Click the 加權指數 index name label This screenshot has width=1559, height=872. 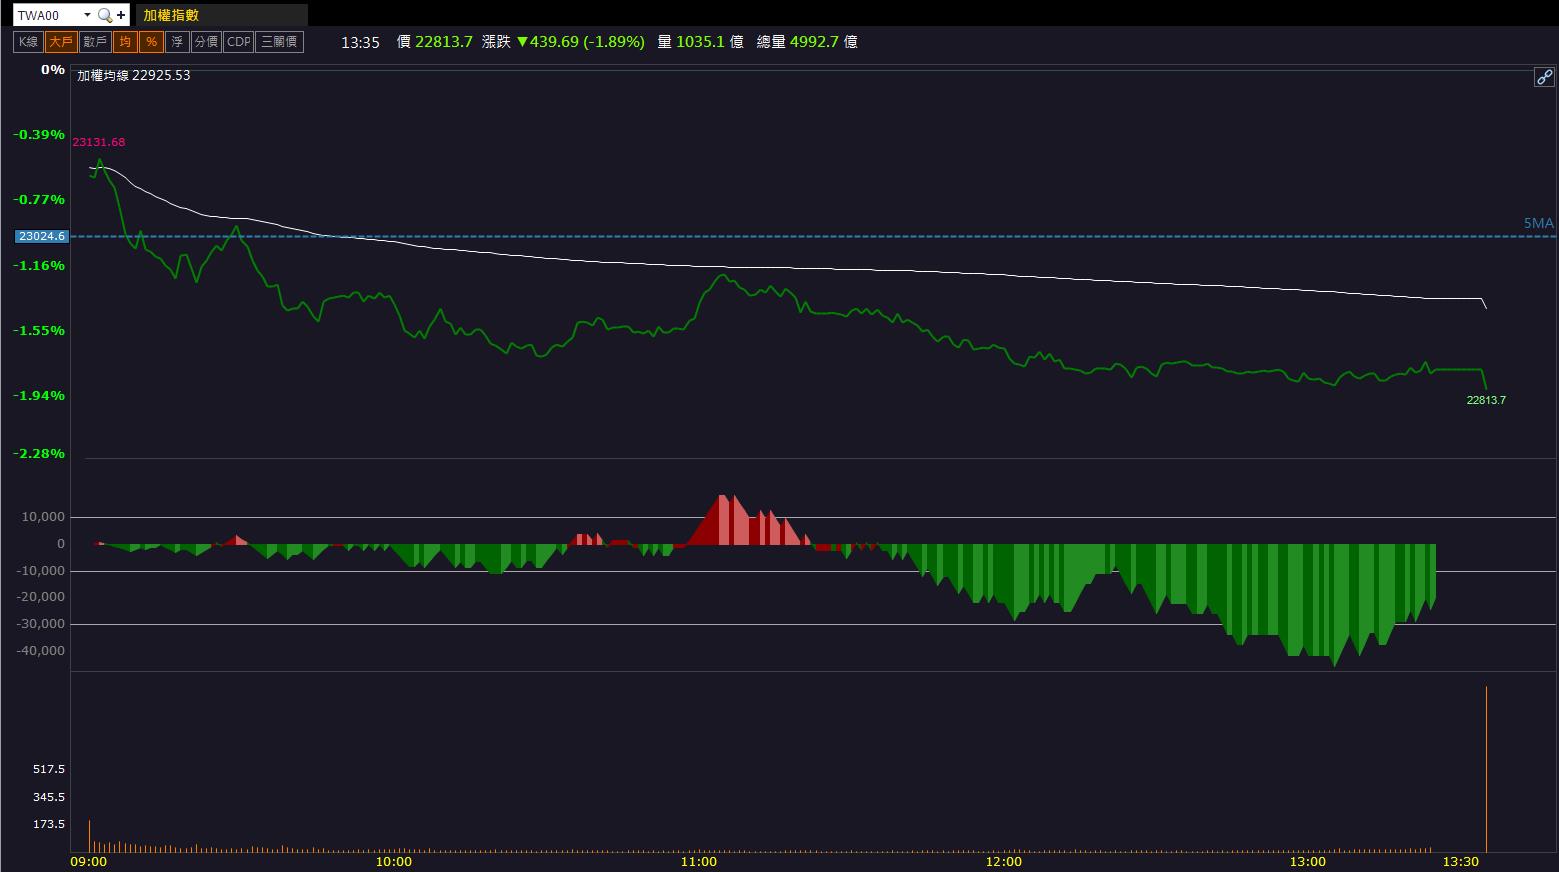click(171, 15)
